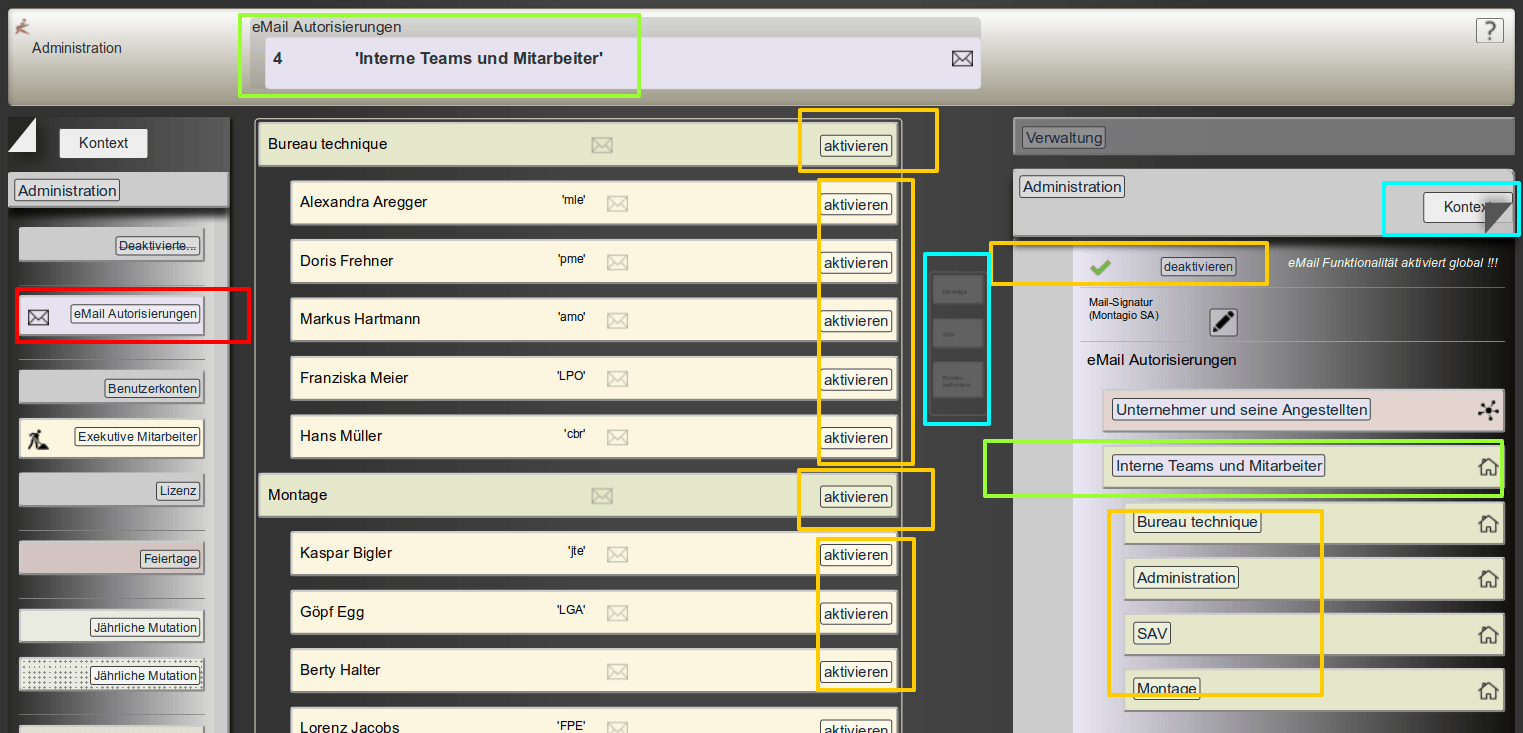The height and width of the screenshot is (733, 1523).
Task: Click the left Kontext button
Action: pyautogui.click(x=103, y=143)
